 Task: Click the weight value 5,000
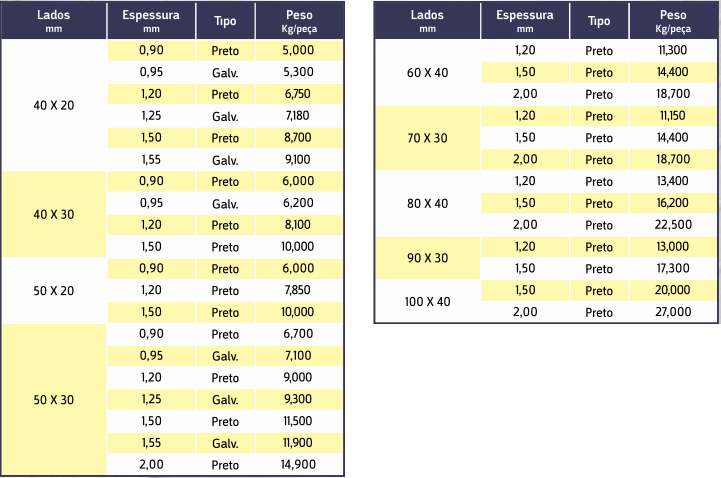tap(299, 51)
